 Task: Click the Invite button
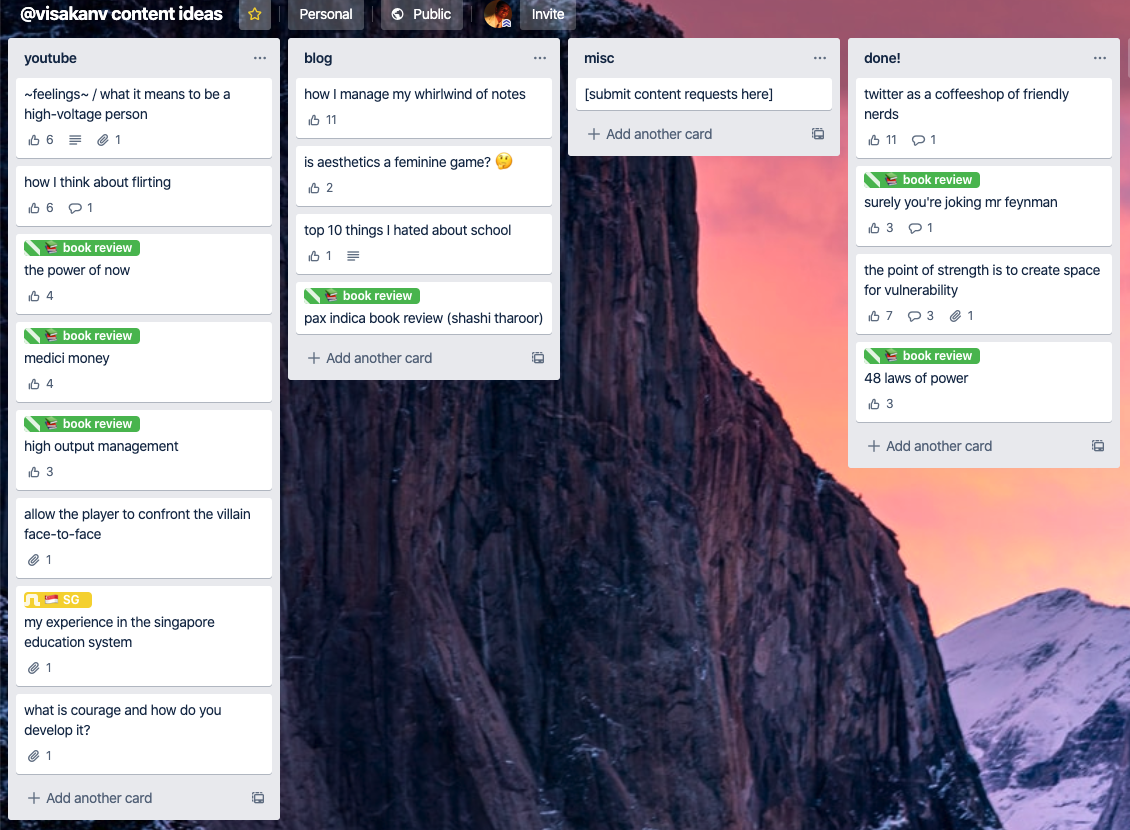(x=548, y=14)
